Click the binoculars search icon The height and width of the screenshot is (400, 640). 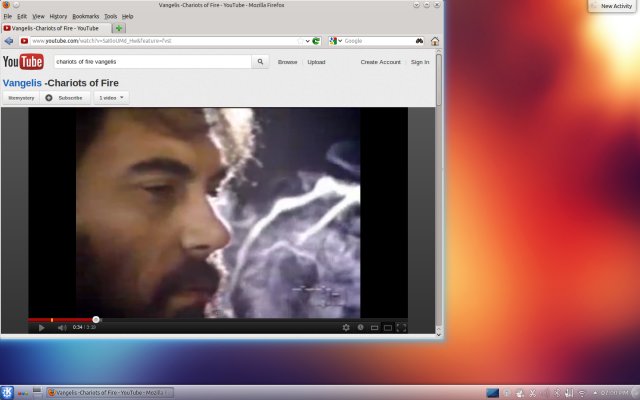click(419, 41)
